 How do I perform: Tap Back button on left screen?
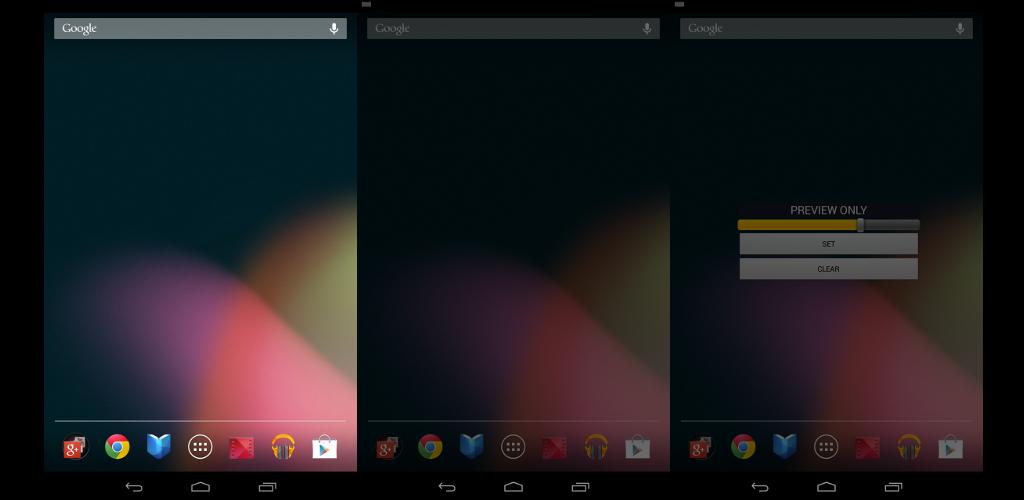tap(134, 487)
